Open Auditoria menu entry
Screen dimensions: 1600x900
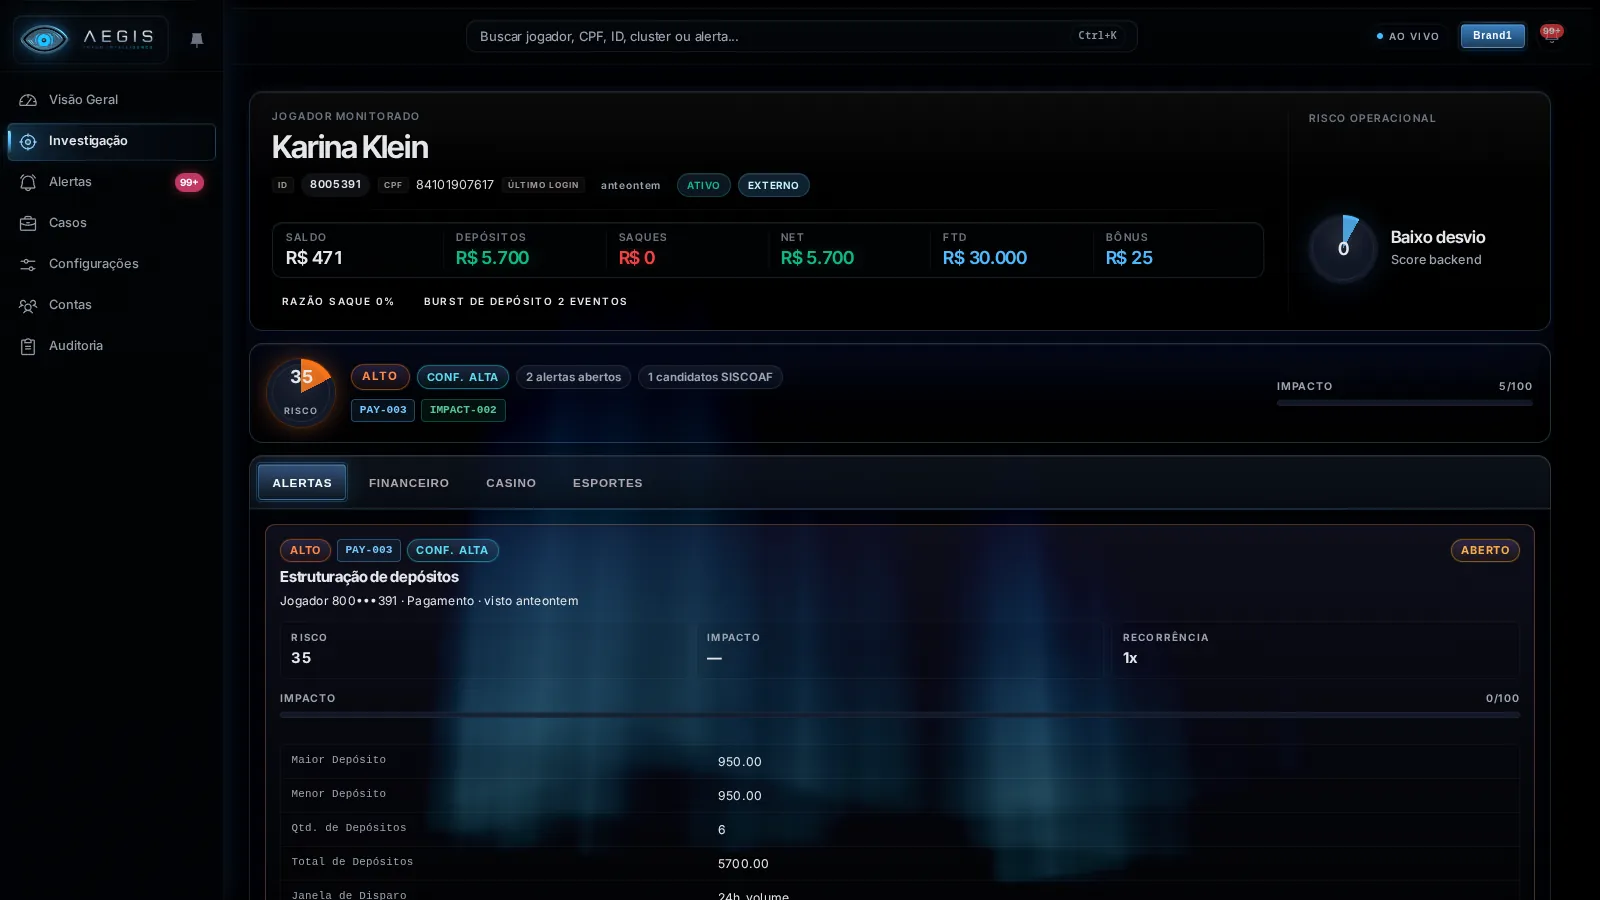(111, 346)
